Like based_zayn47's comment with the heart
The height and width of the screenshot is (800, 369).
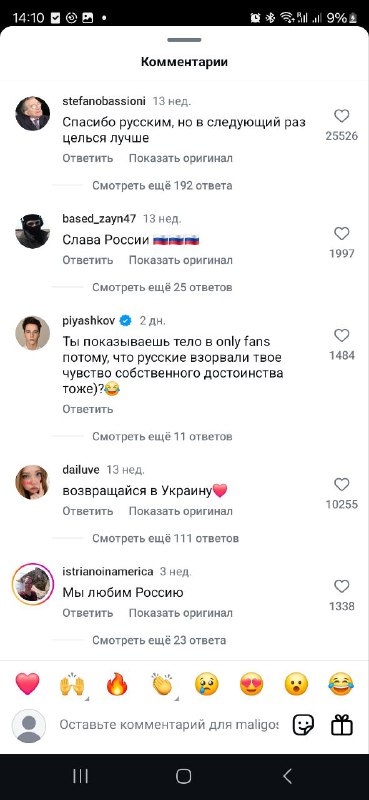pyautogui.click(x=341, y=234)
